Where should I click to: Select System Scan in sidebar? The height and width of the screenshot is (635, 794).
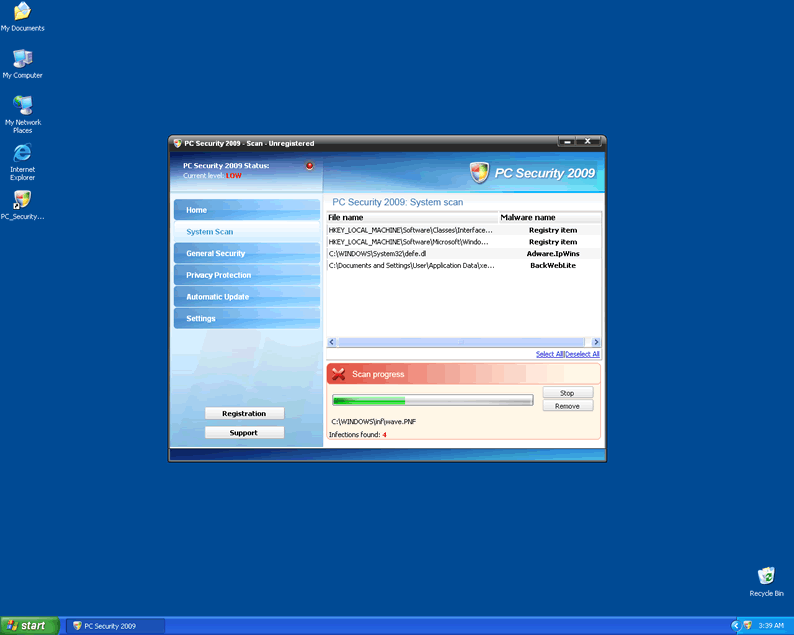246,232
